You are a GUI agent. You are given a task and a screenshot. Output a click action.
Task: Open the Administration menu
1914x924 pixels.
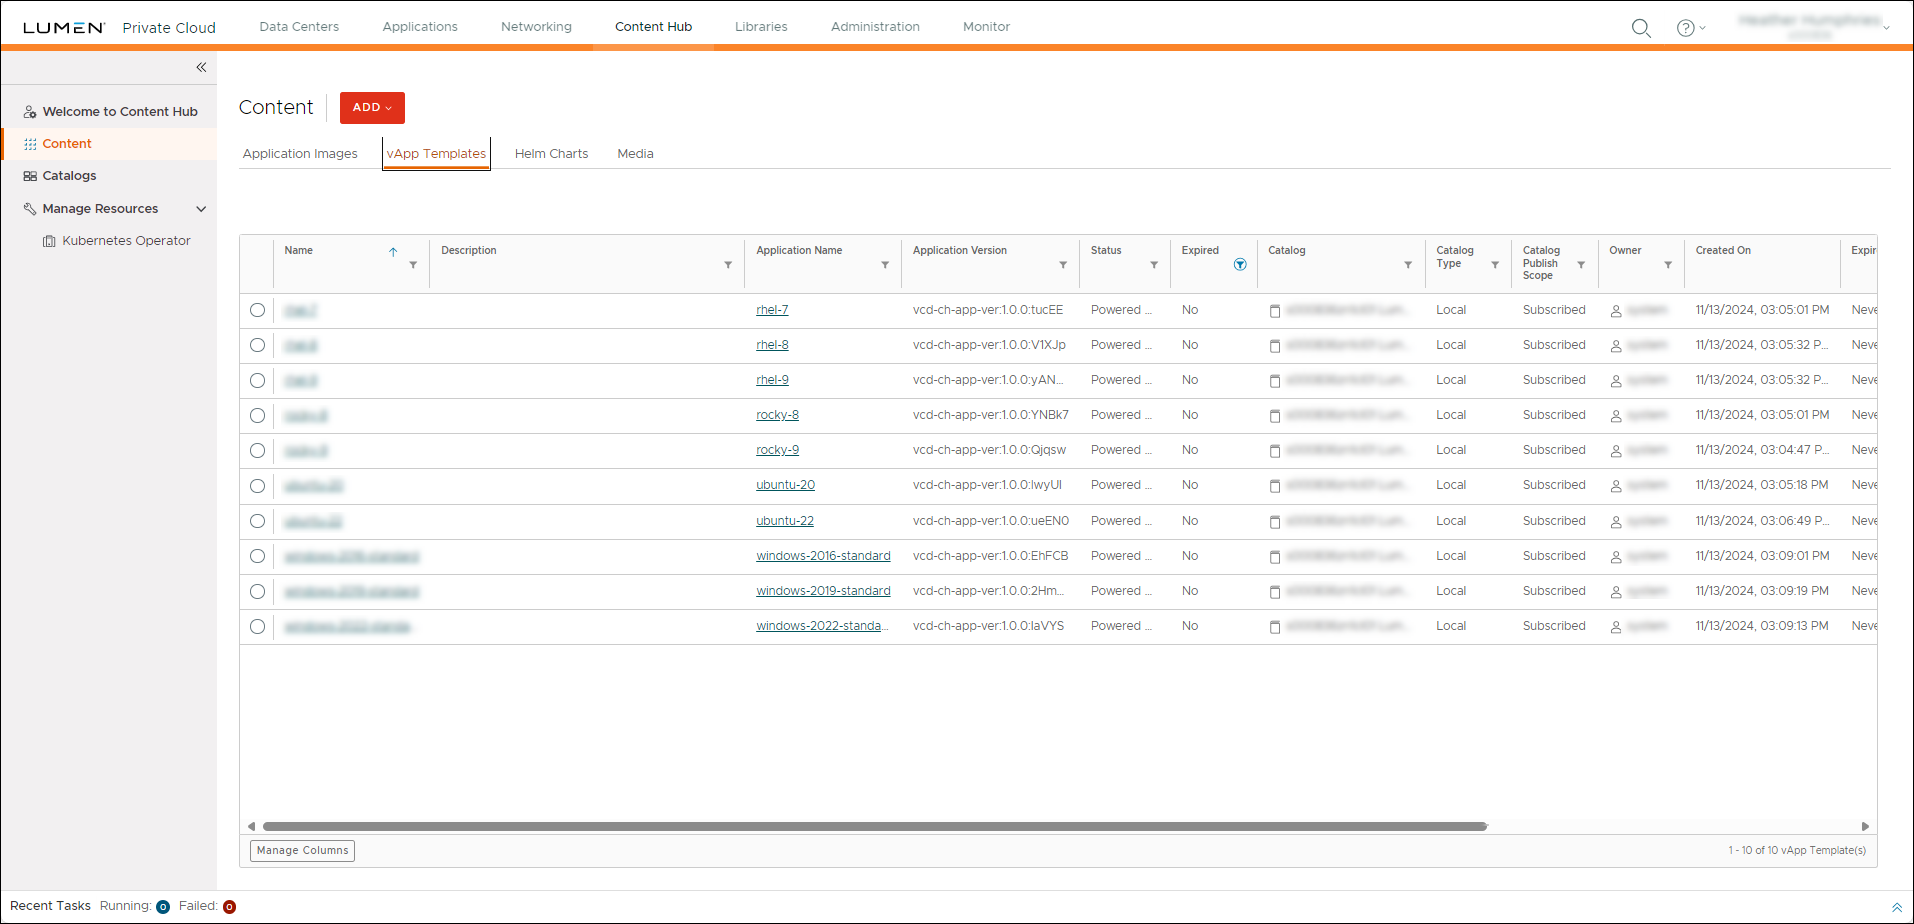[874, 27]
